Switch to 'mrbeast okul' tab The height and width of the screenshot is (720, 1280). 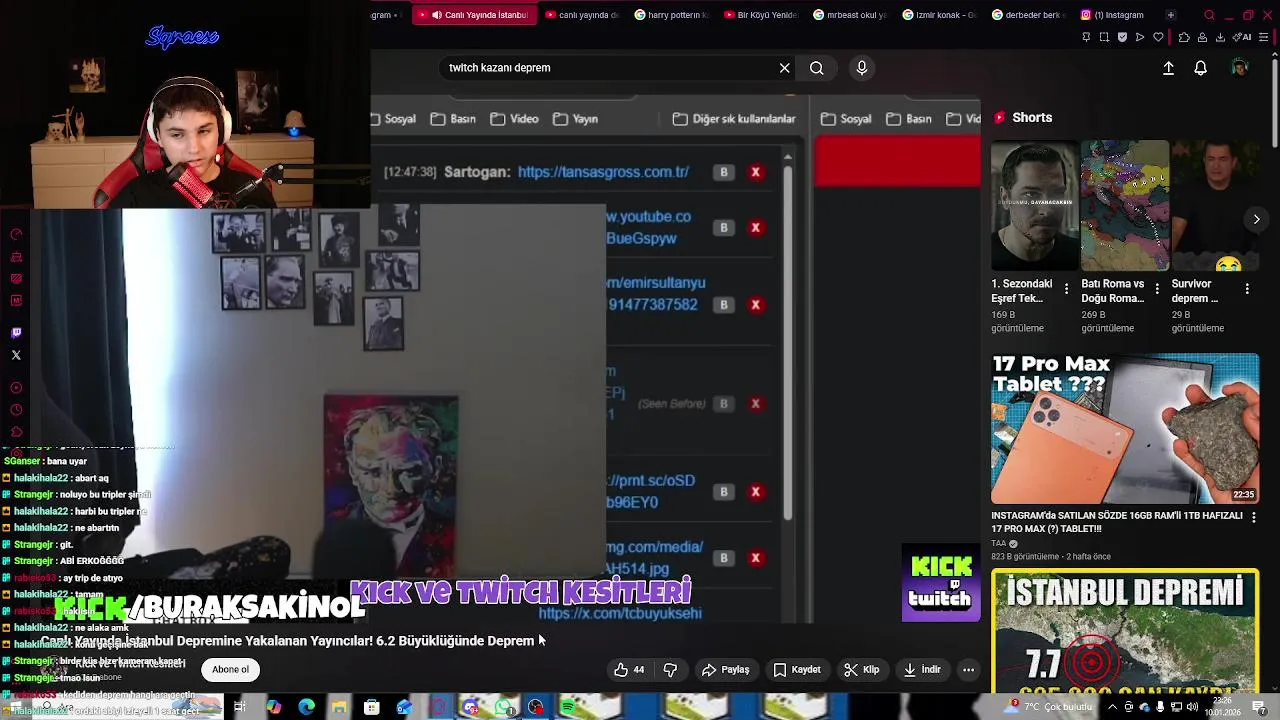850,15
